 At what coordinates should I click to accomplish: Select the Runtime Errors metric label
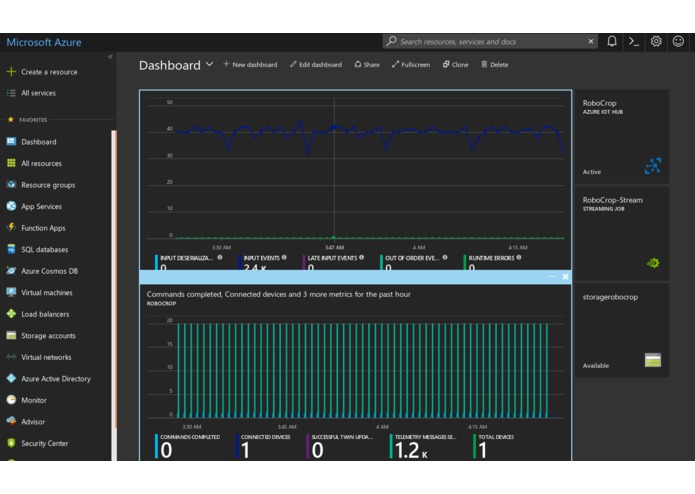click(x=492, y=258)
